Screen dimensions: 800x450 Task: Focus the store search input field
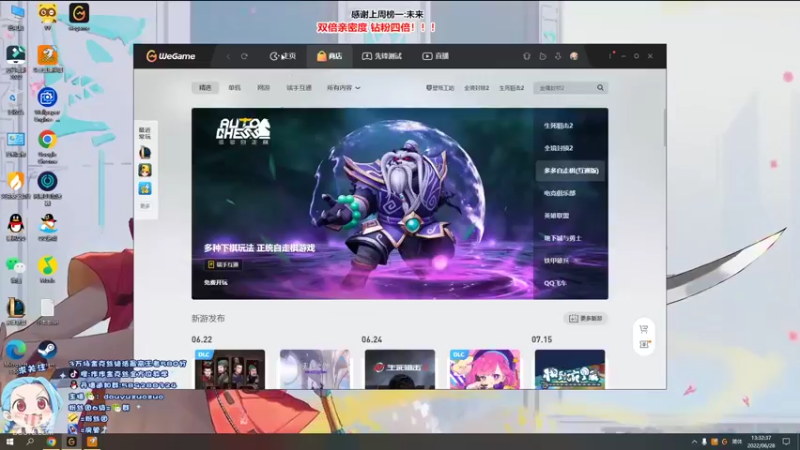coord(565,88)
